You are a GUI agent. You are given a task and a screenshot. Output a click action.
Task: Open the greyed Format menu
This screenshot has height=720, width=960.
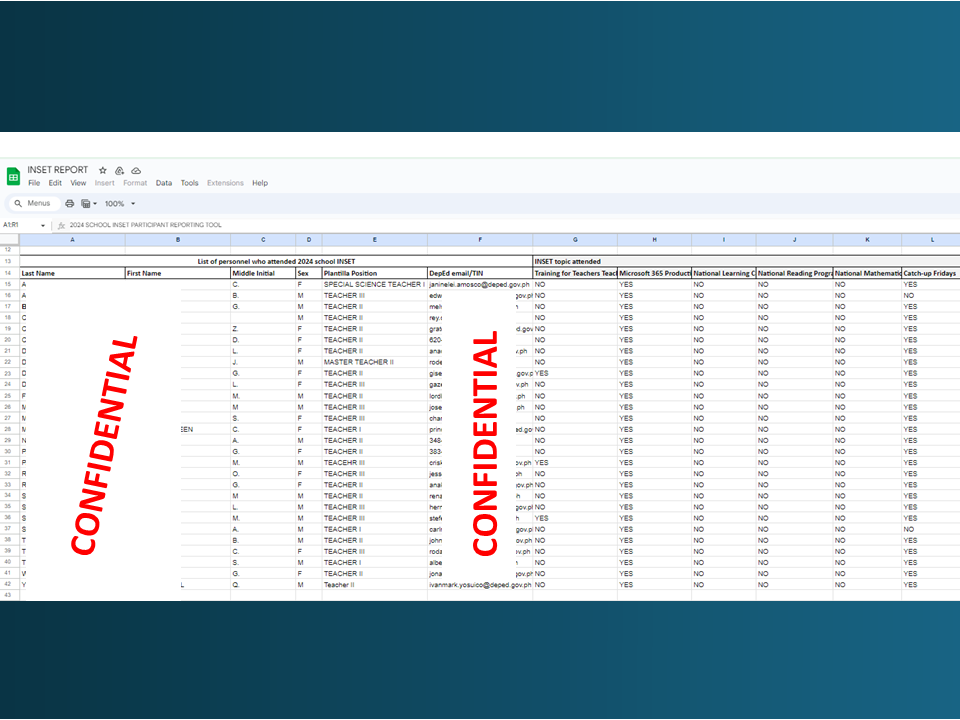pyautogui.click(x=135, y=183)
